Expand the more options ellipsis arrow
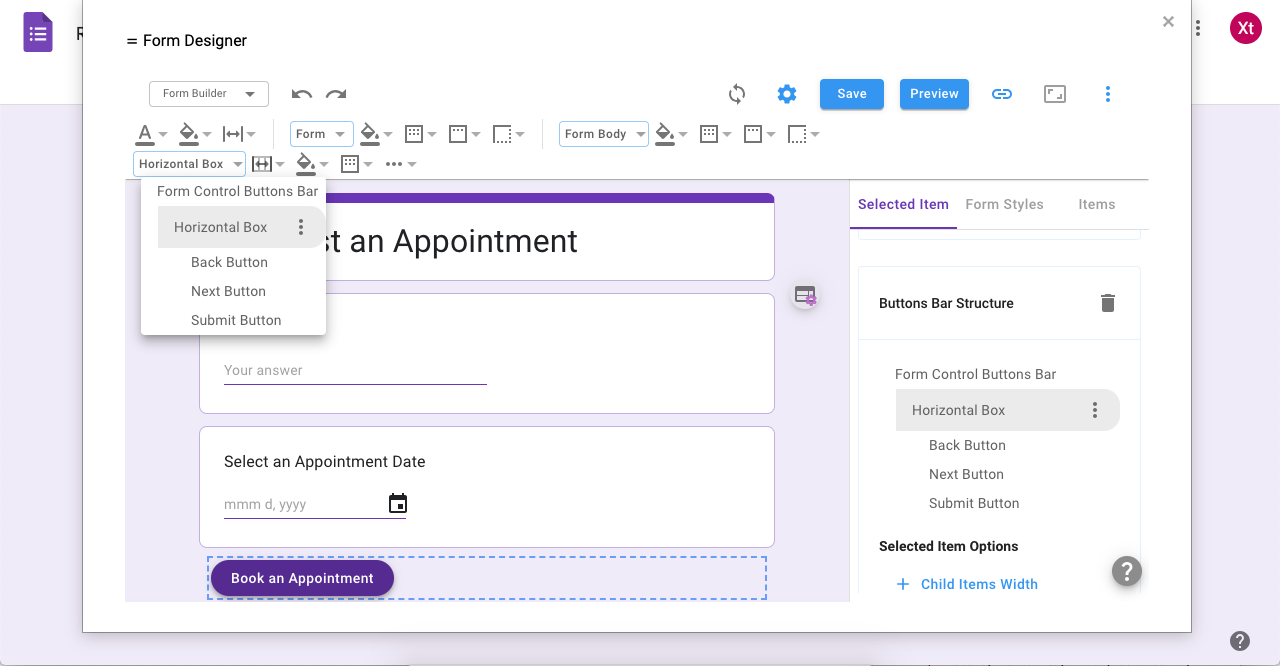The width and height of the screenshot is (1280, 666). click(412, 165)
